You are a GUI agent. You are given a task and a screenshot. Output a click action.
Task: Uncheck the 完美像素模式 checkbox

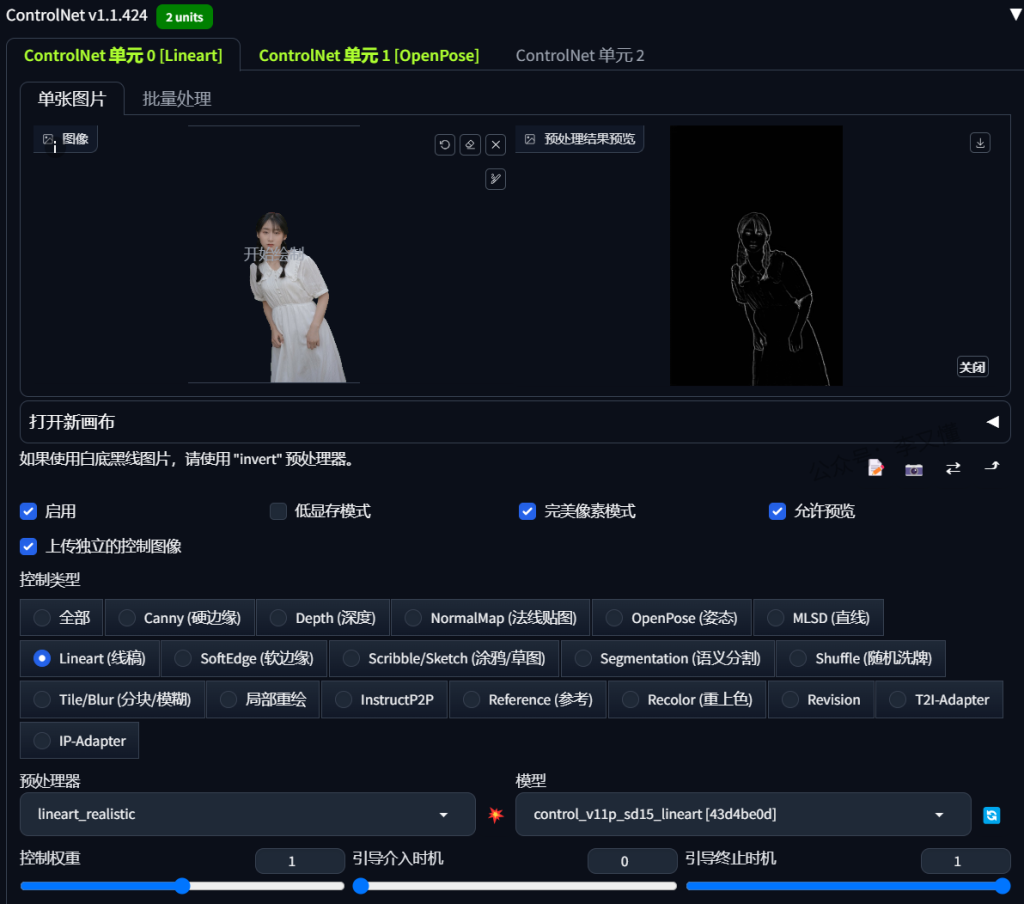click(x=528, y=511)
